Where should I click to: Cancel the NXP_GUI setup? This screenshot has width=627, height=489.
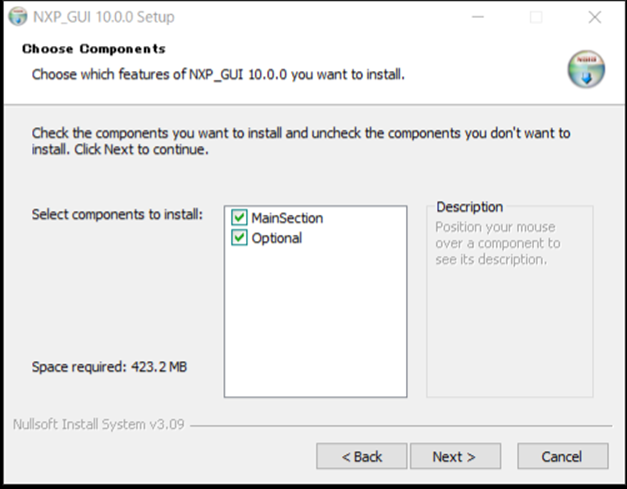coord(562,457)
